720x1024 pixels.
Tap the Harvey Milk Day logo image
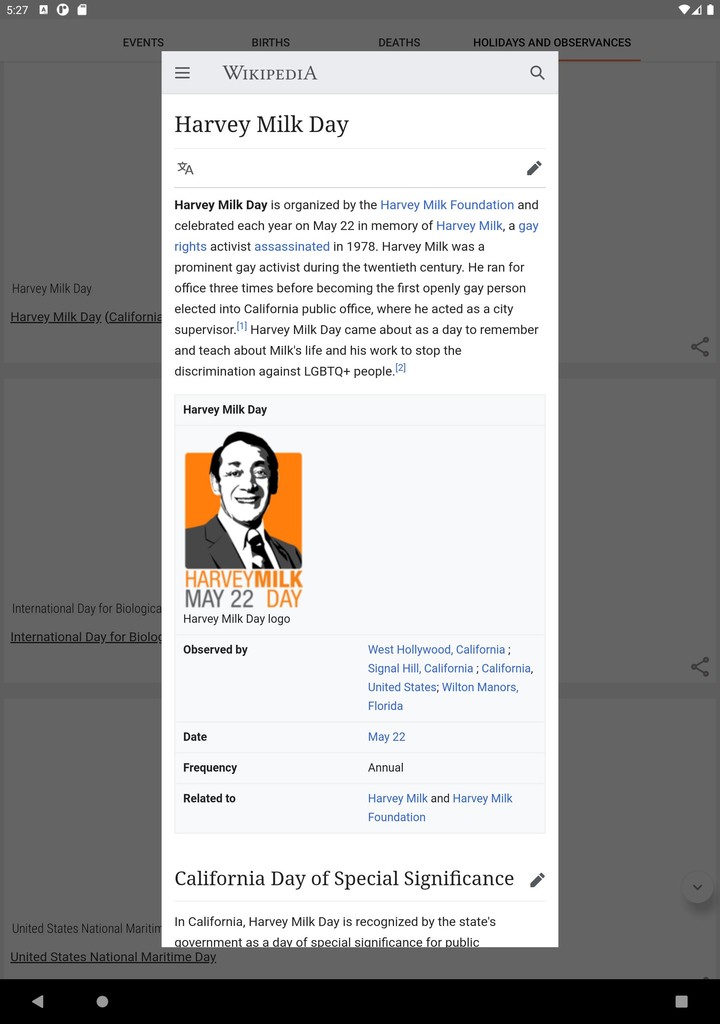coord(244,520)
